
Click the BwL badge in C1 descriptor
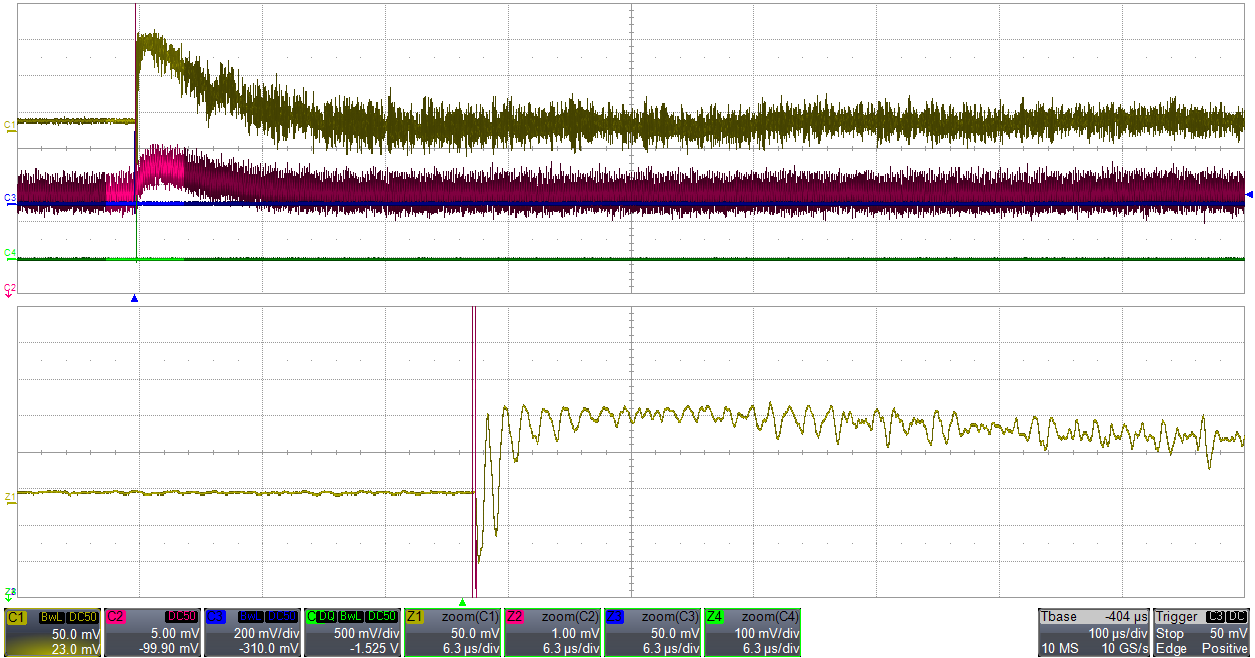52,618
